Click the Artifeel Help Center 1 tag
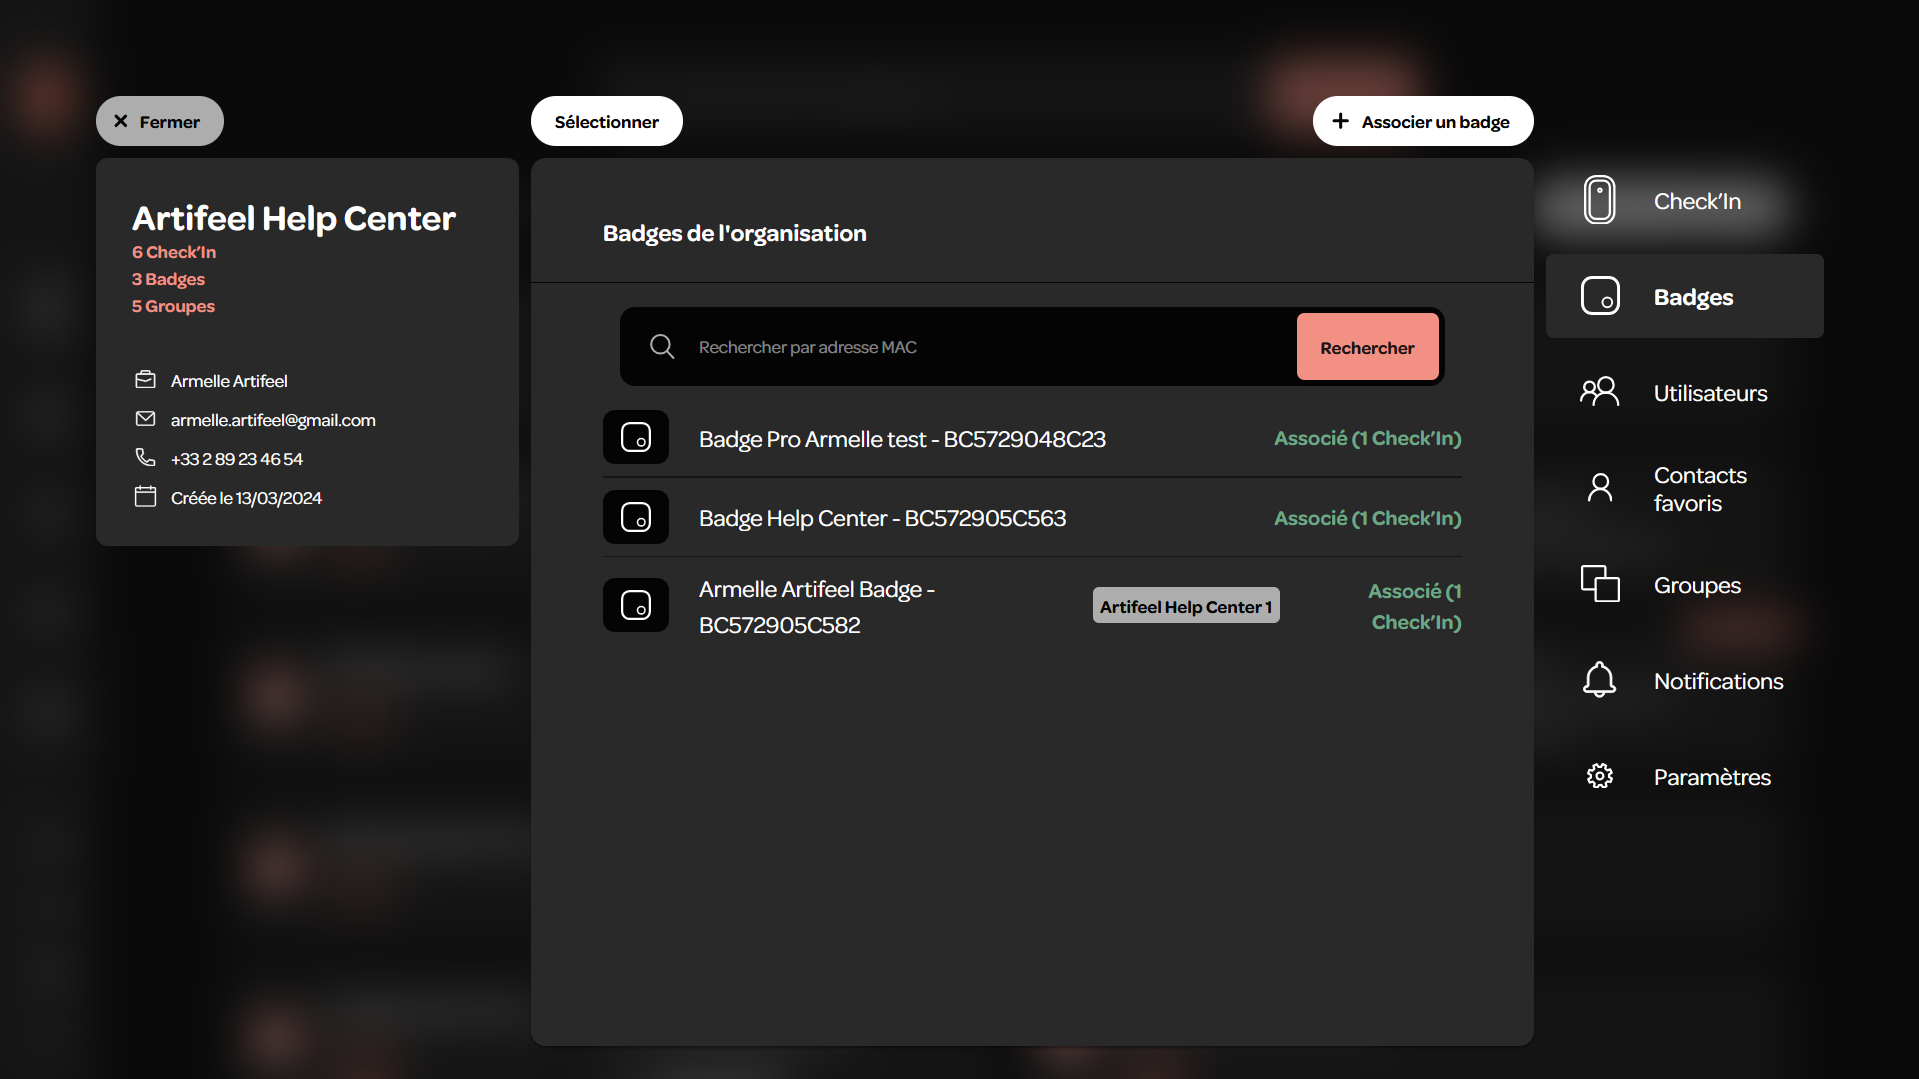 tap(1186, 606)
